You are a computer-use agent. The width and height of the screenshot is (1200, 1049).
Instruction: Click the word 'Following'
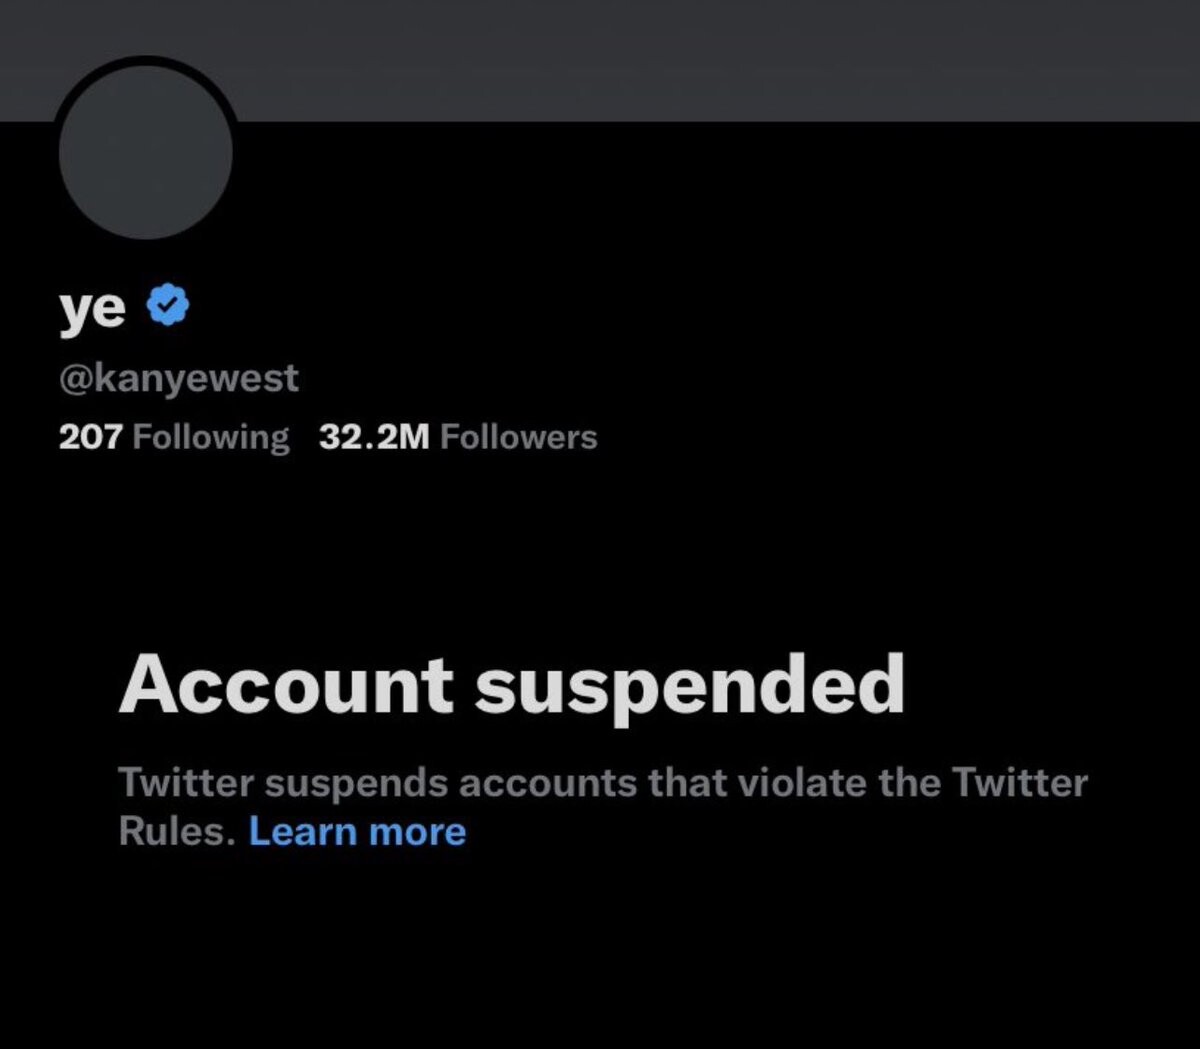[211, 437]
